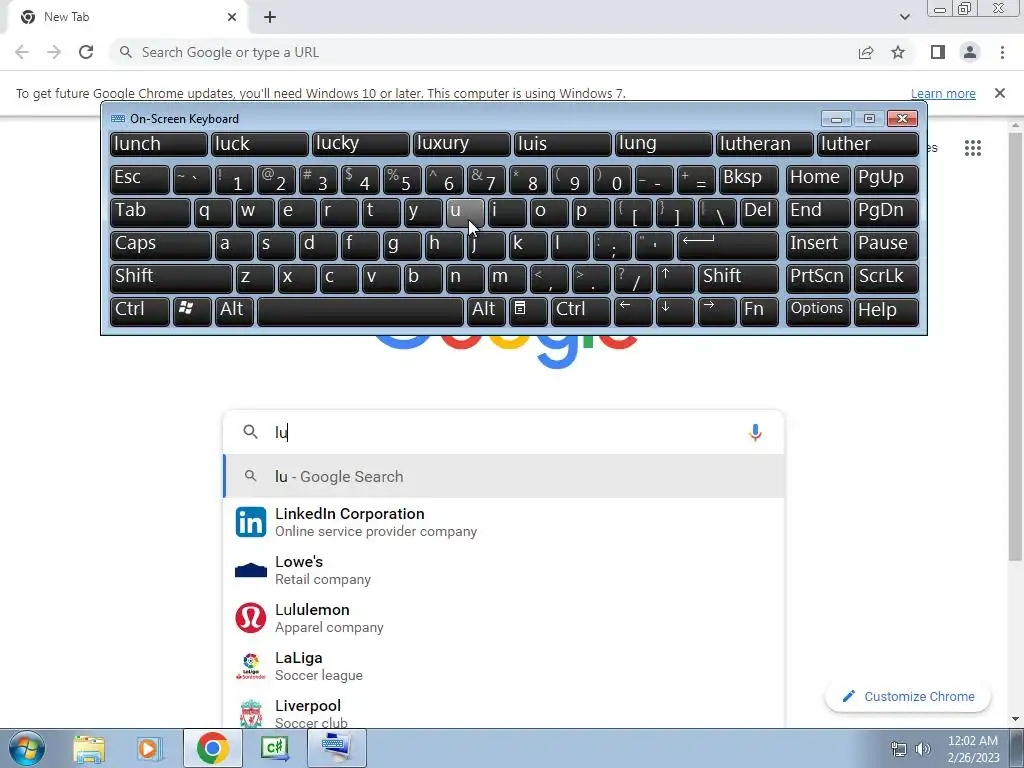The height and width of the screenshot is (768, 1024).
Task: Click the Chrome taskbar icon
Action: [212, 748]
